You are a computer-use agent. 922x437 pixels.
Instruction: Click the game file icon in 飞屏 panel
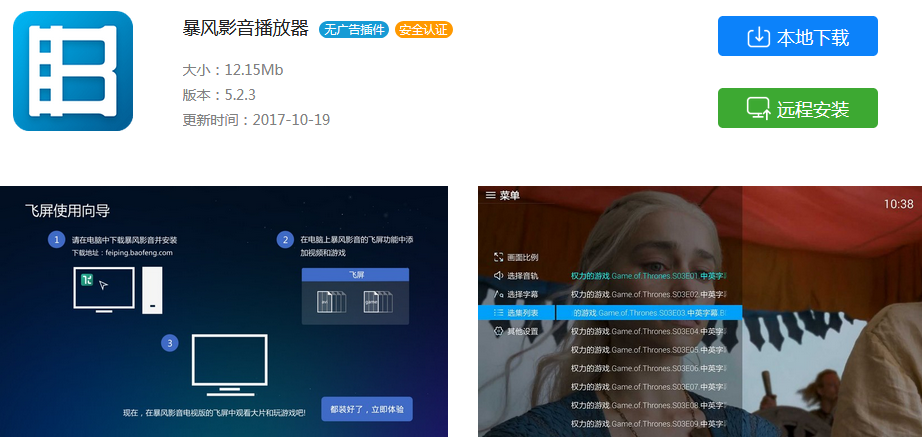point(378,301)
